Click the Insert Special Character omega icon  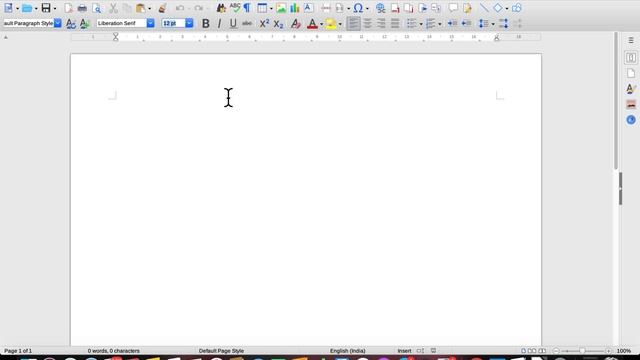358,8
